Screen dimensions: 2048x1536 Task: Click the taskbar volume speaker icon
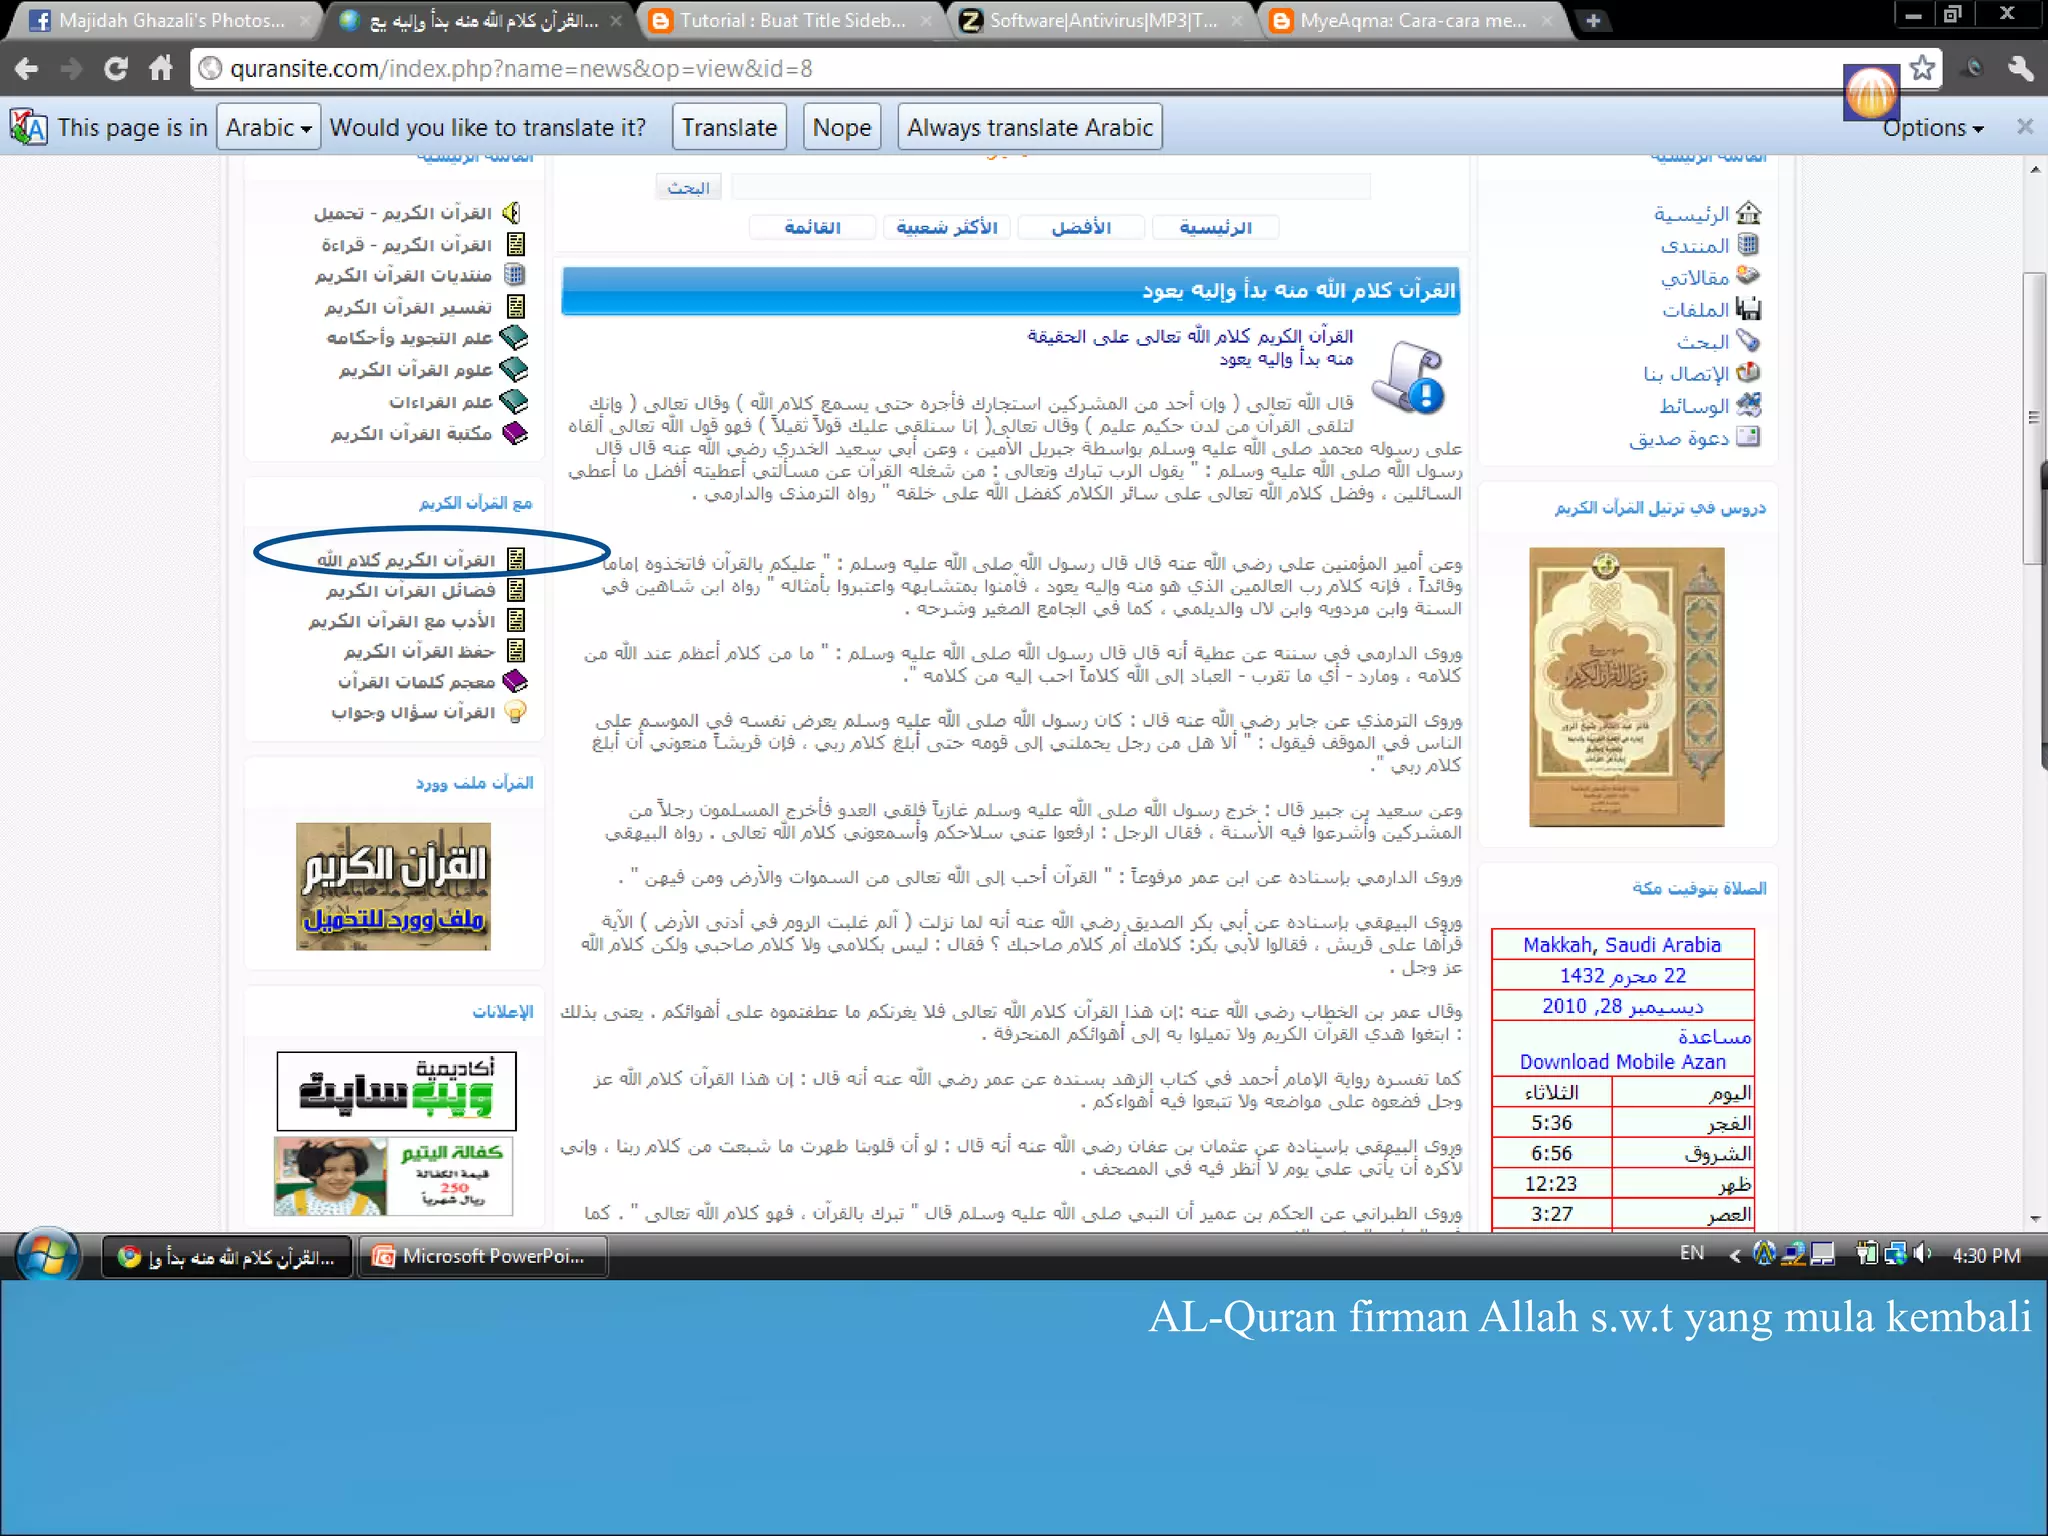pyautogui.click(x=1922, y=1253)
